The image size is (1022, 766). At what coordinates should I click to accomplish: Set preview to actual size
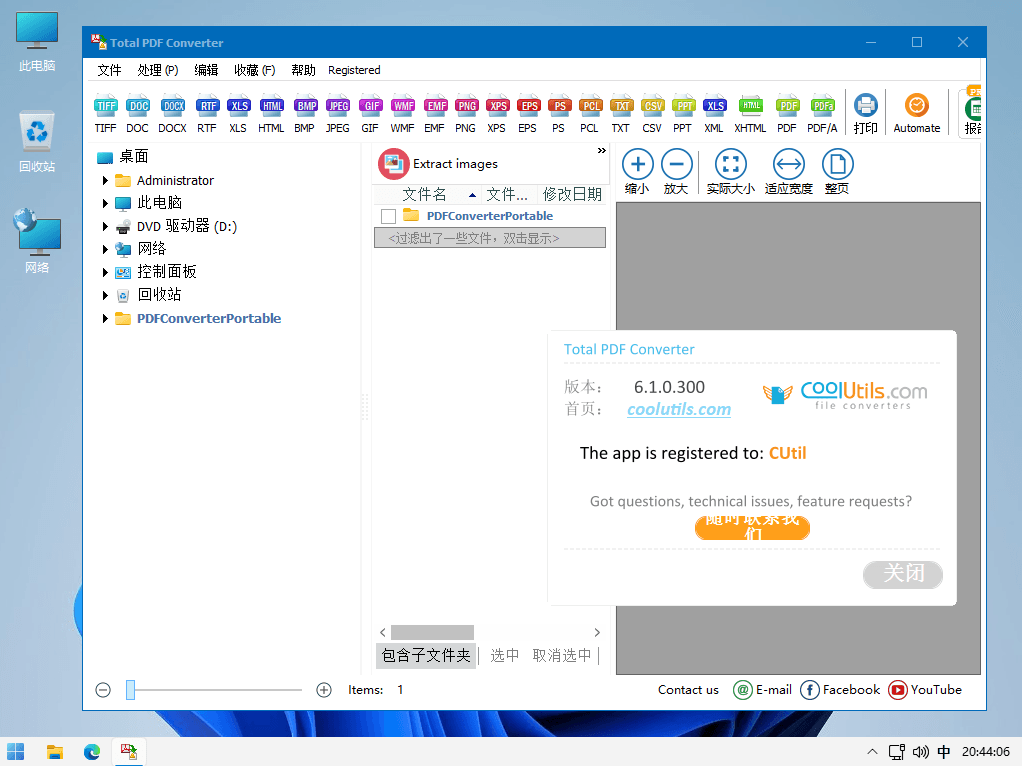coord(731,171)
